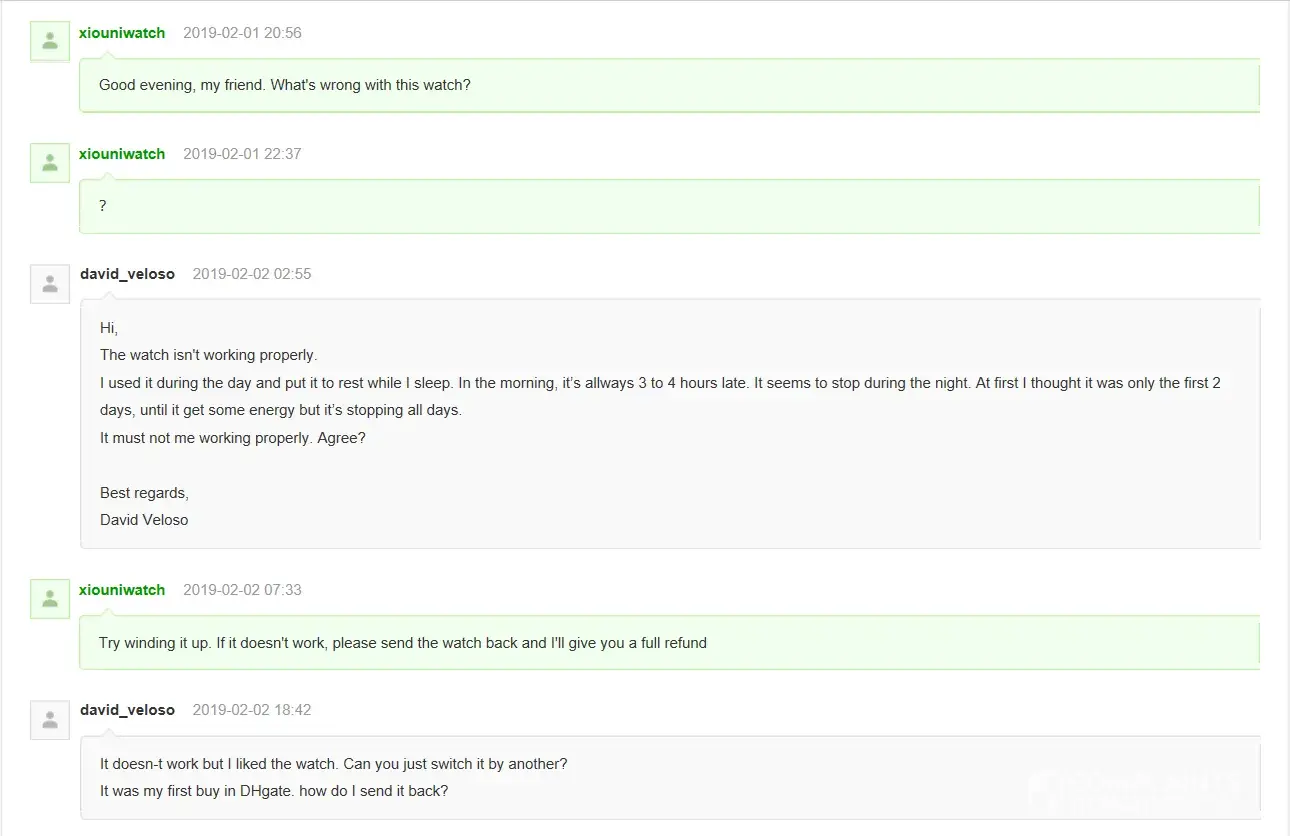
Task: Click david_veloso avatar beside the 18:42 message
Action: click(50, 719)
